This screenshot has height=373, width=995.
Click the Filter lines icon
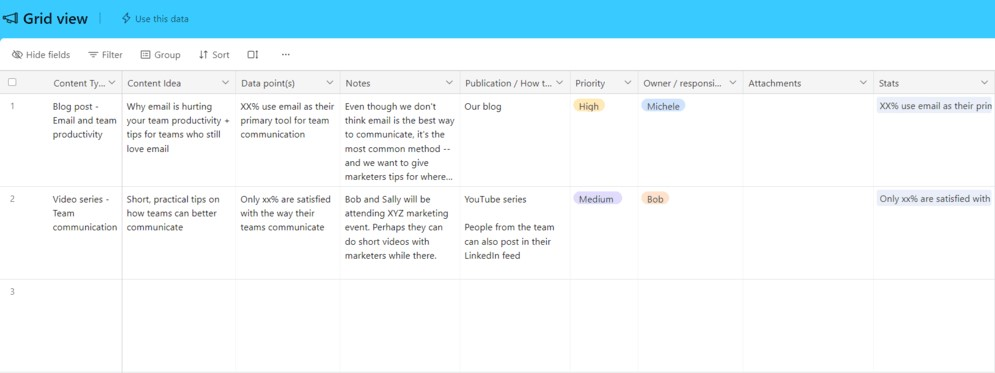pyautogui.click(x=93, y=55)
